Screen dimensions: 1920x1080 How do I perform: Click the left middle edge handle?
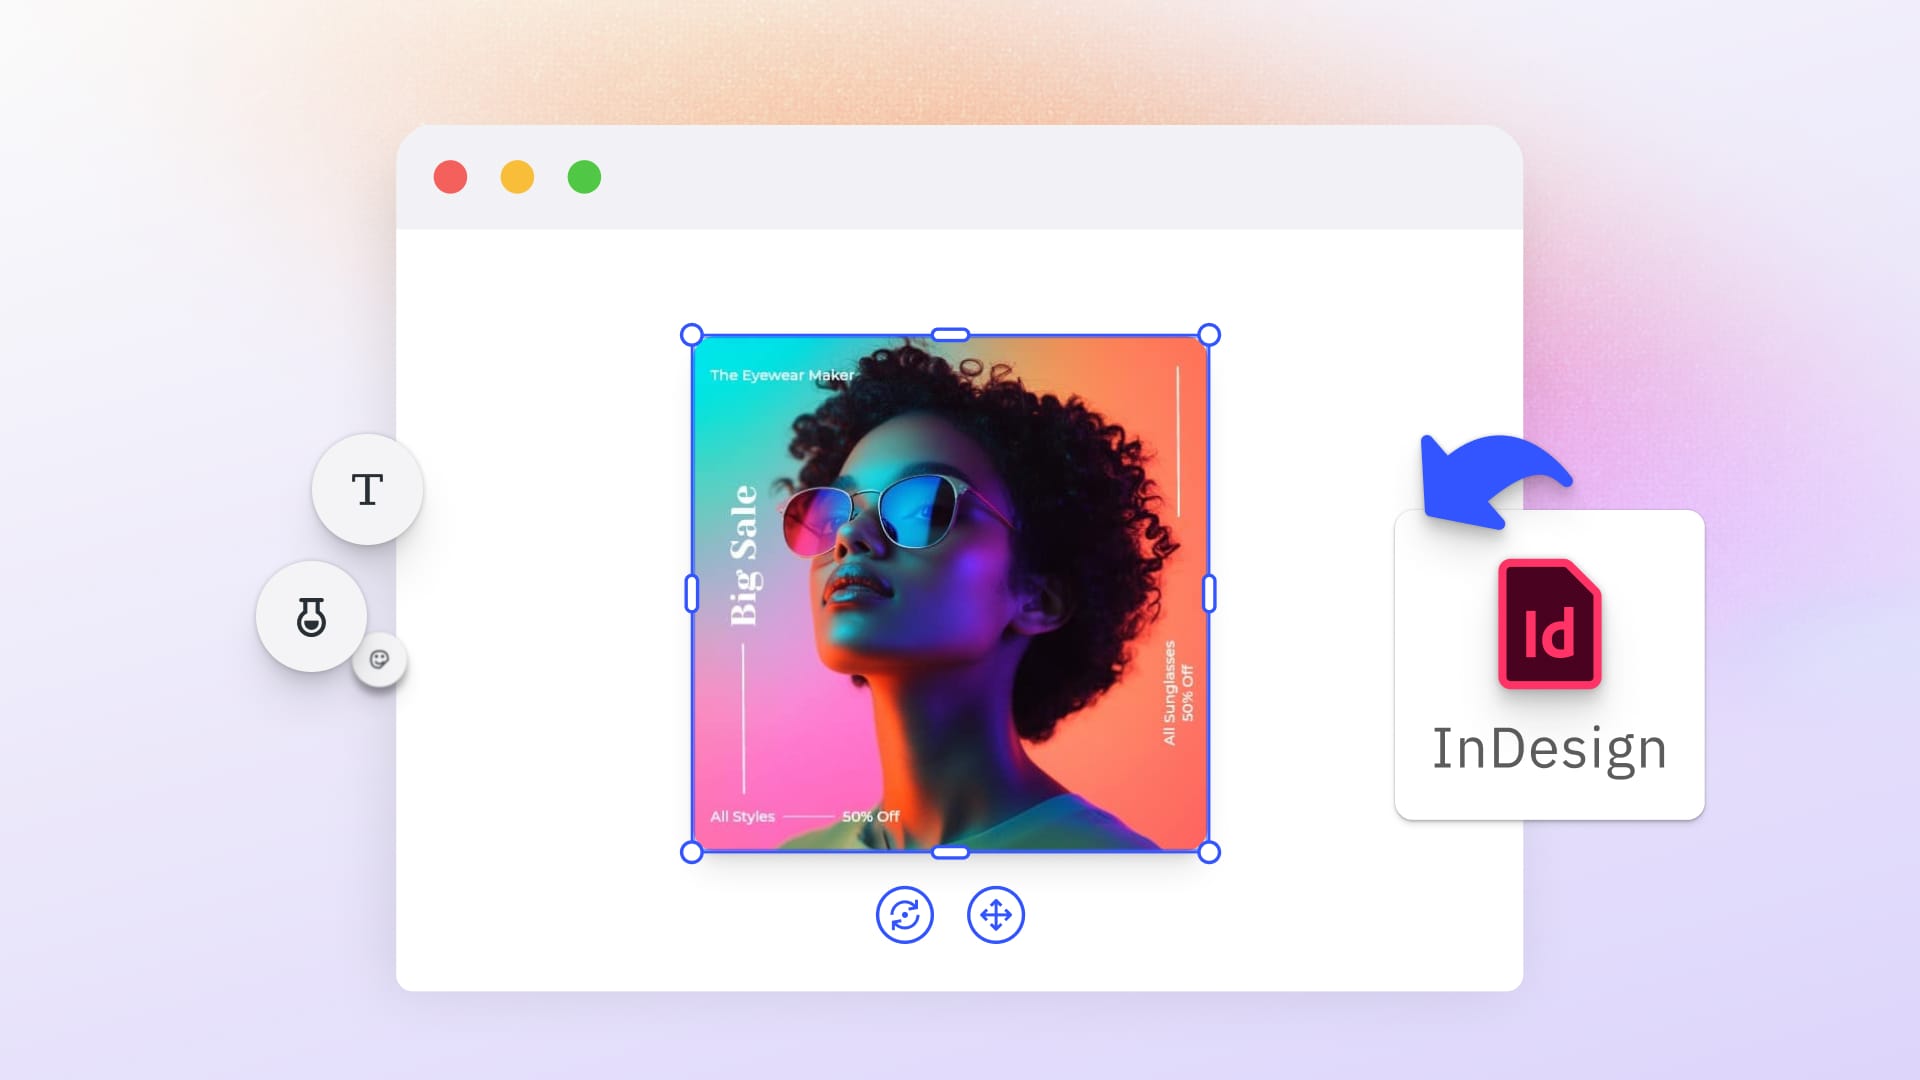point(691,594)
